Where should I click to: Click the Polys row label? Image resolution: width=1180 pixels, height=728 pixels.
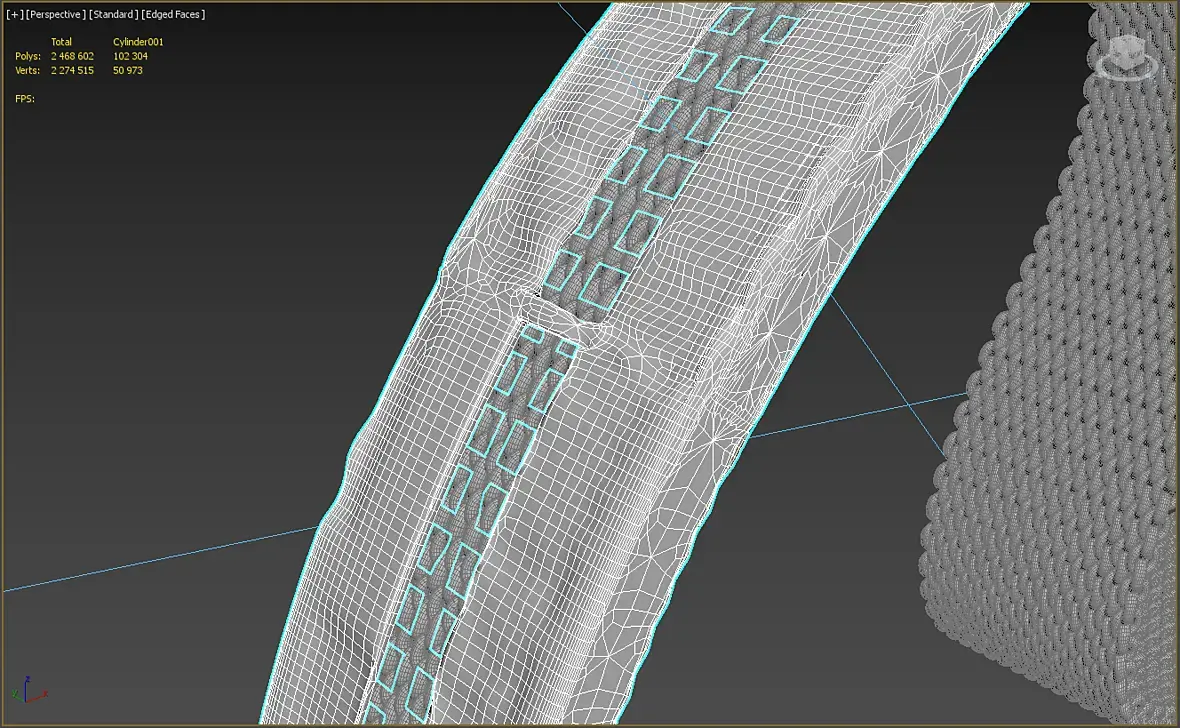[28, 56]
